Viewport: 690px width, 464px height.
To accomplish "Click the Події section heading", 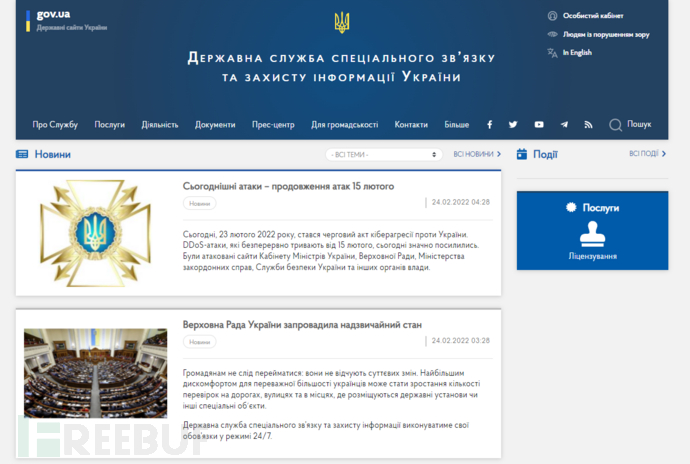I will 545,155.
